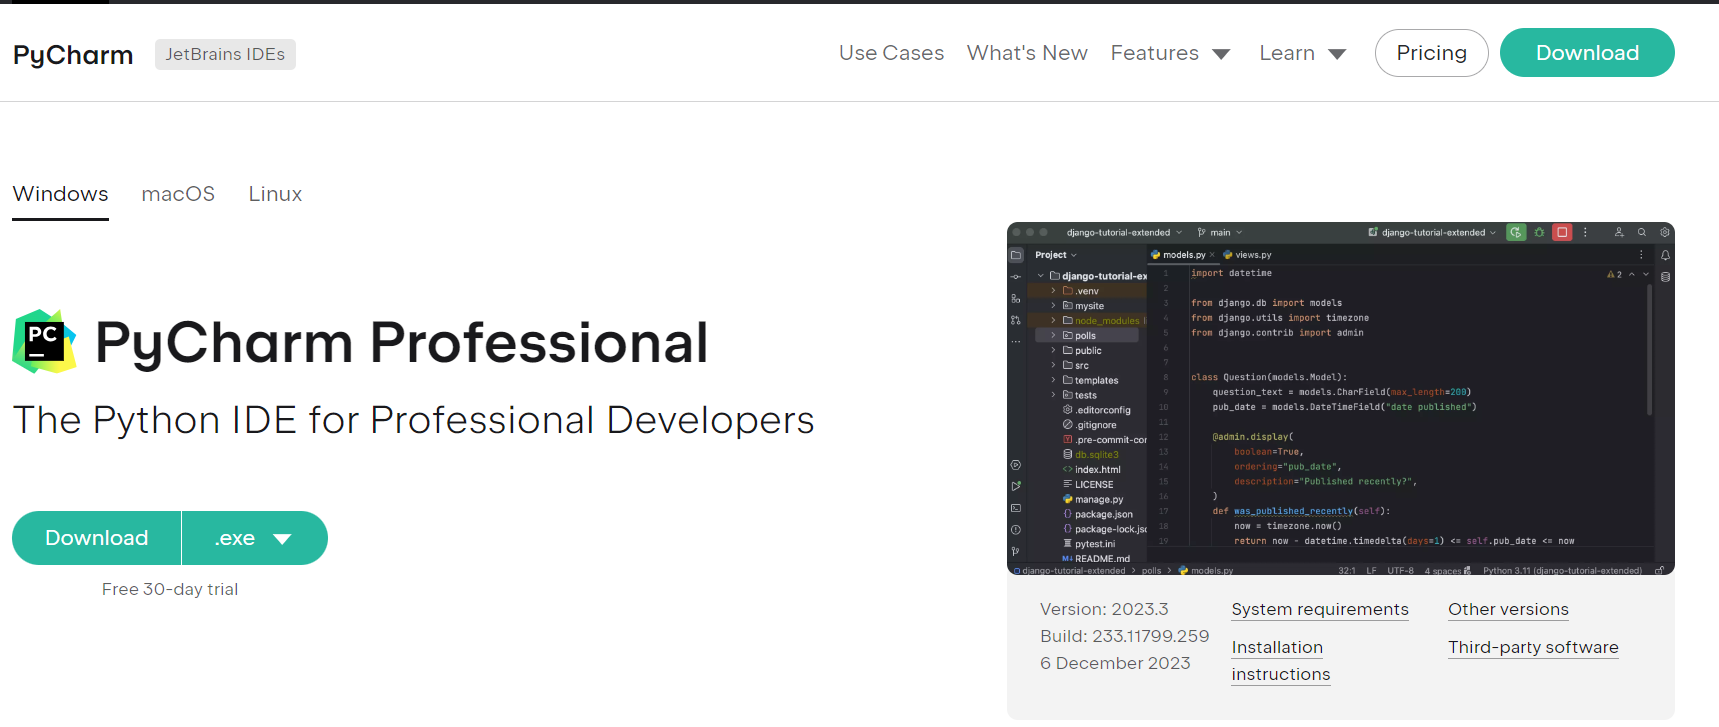Select db.sqlite3 in the project tree

click(1090, 455)
